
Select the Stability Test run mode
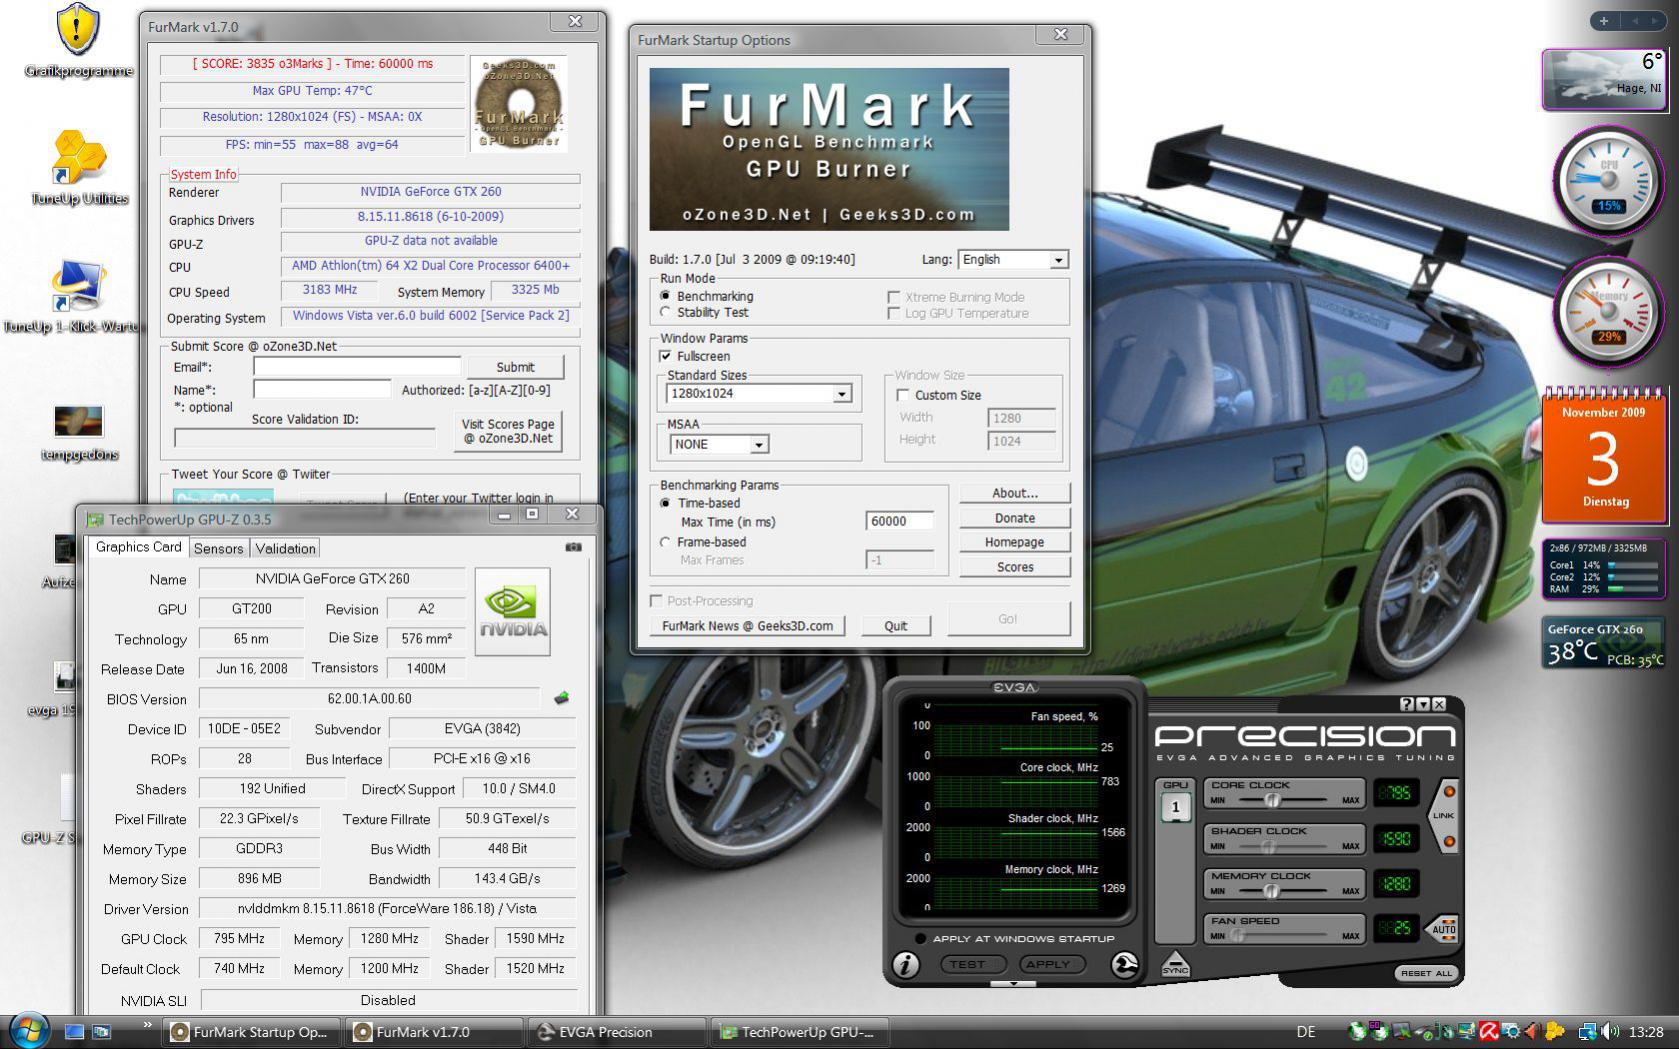[x=665, y=312]
